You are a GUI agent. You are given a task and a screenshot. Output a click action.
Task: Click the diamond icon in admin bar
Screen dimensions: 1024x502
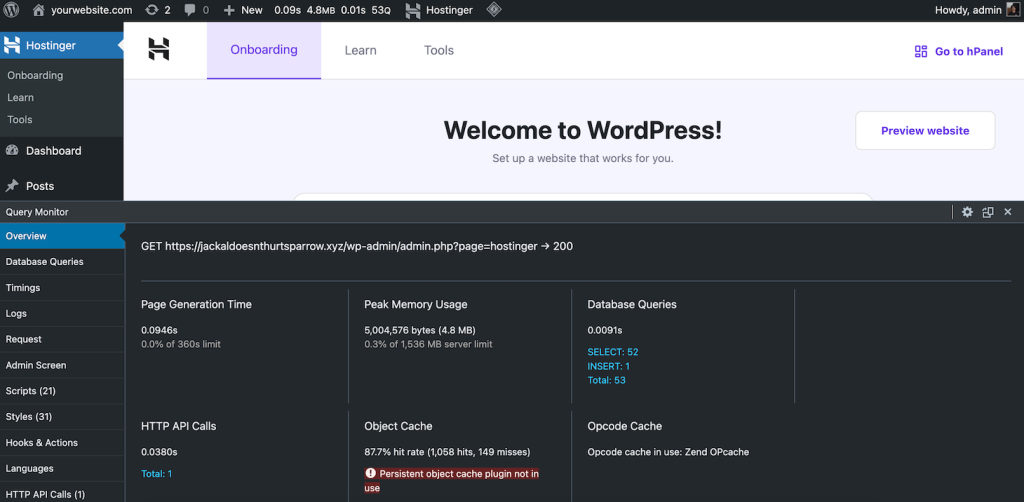tap(494, 10)
